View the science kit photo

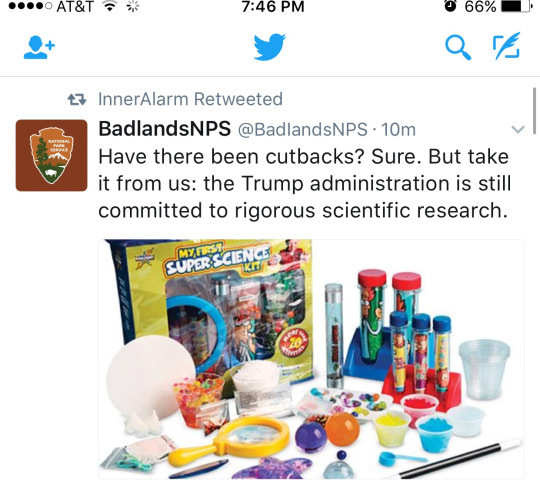311,359
